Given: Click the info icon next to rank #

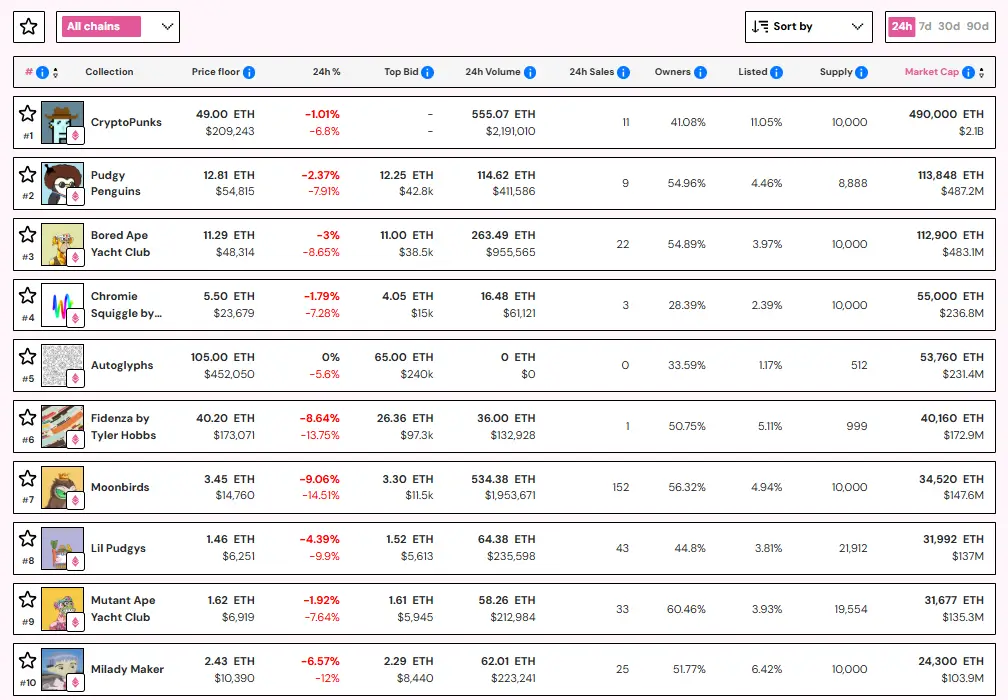Looking at the screenshot, I should 42,73.
